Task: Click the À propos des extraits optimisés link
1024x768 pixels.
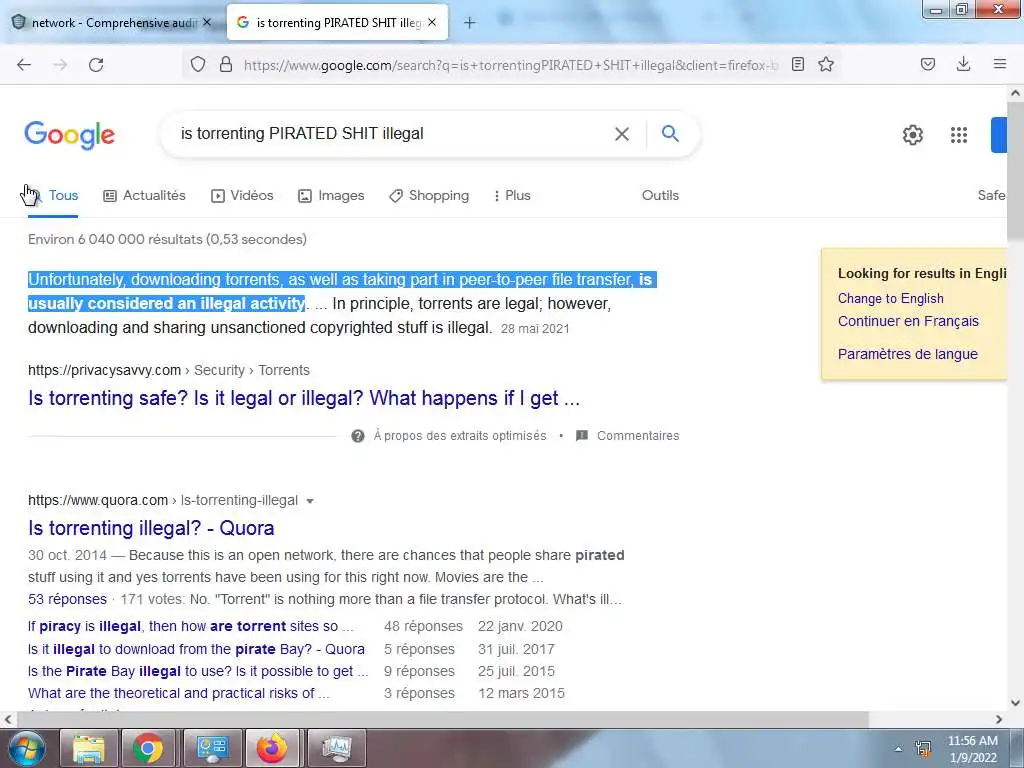Action: coord(460,436)
